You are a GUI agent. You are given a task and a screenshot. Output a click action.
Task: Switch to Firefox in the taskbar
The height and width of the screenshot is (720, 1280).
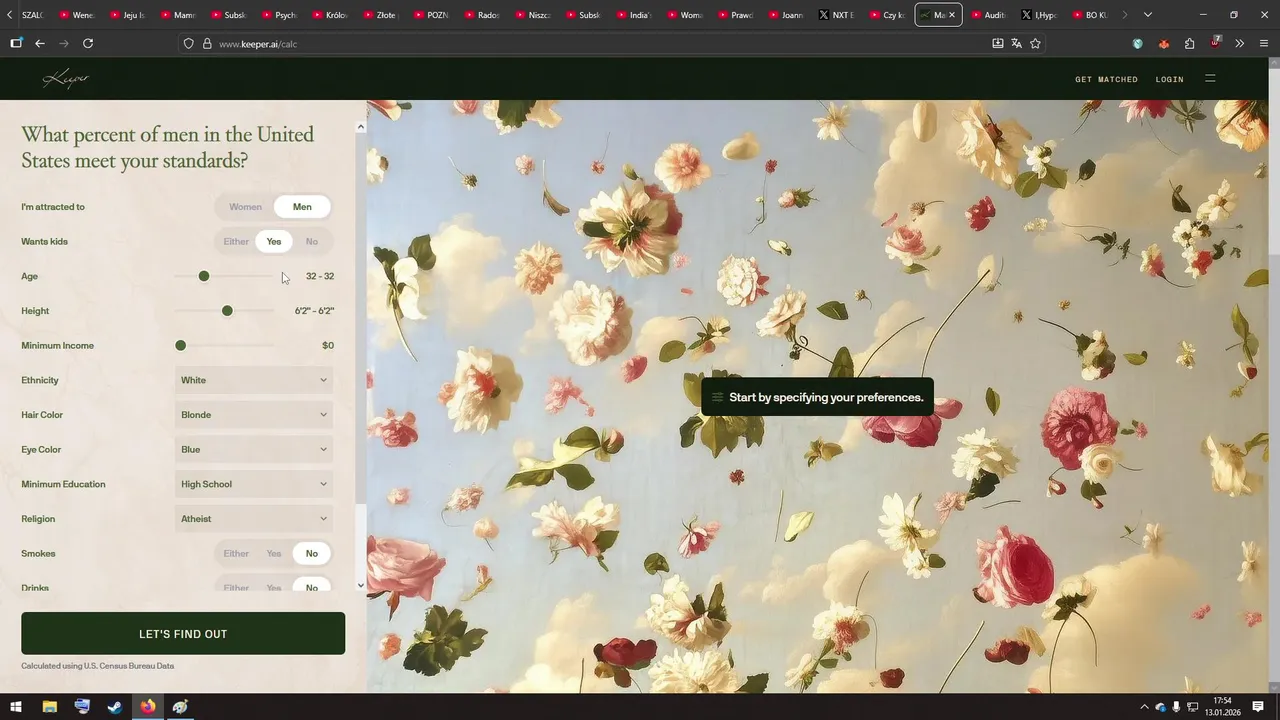148,706
